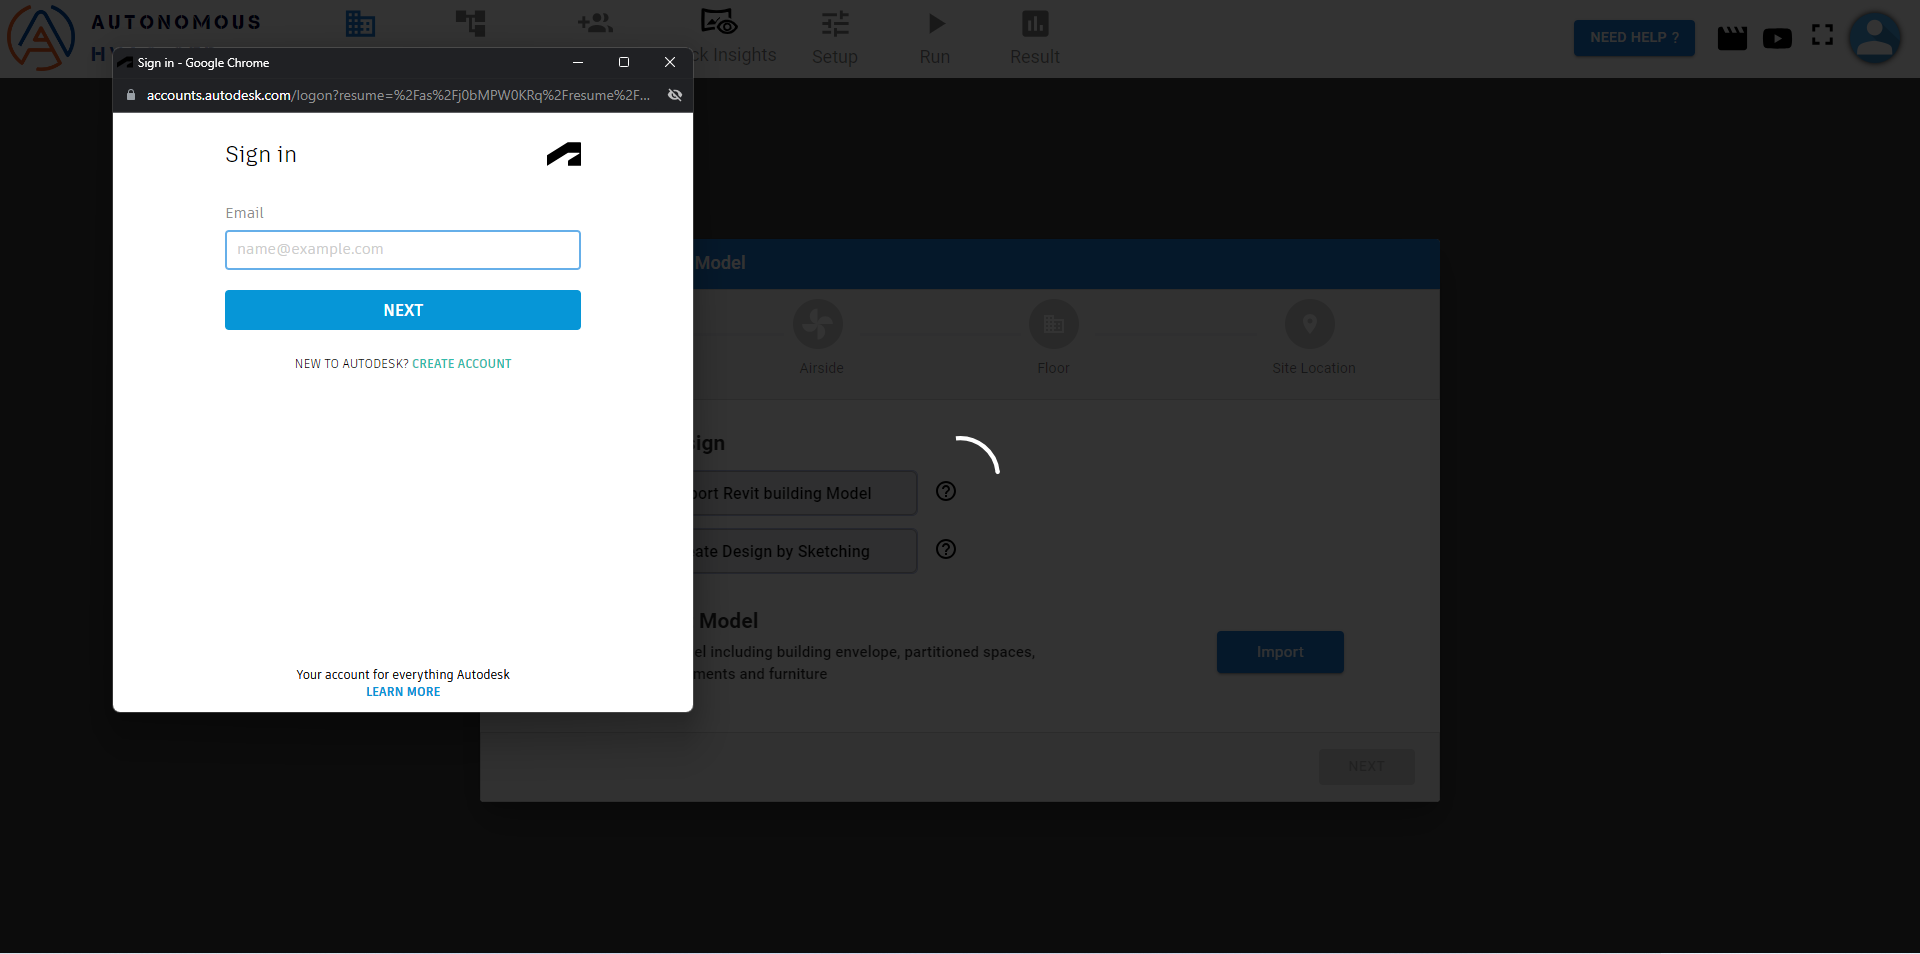
Task: Close the Sign in Chrome window
Action: [x=670, y=62]
